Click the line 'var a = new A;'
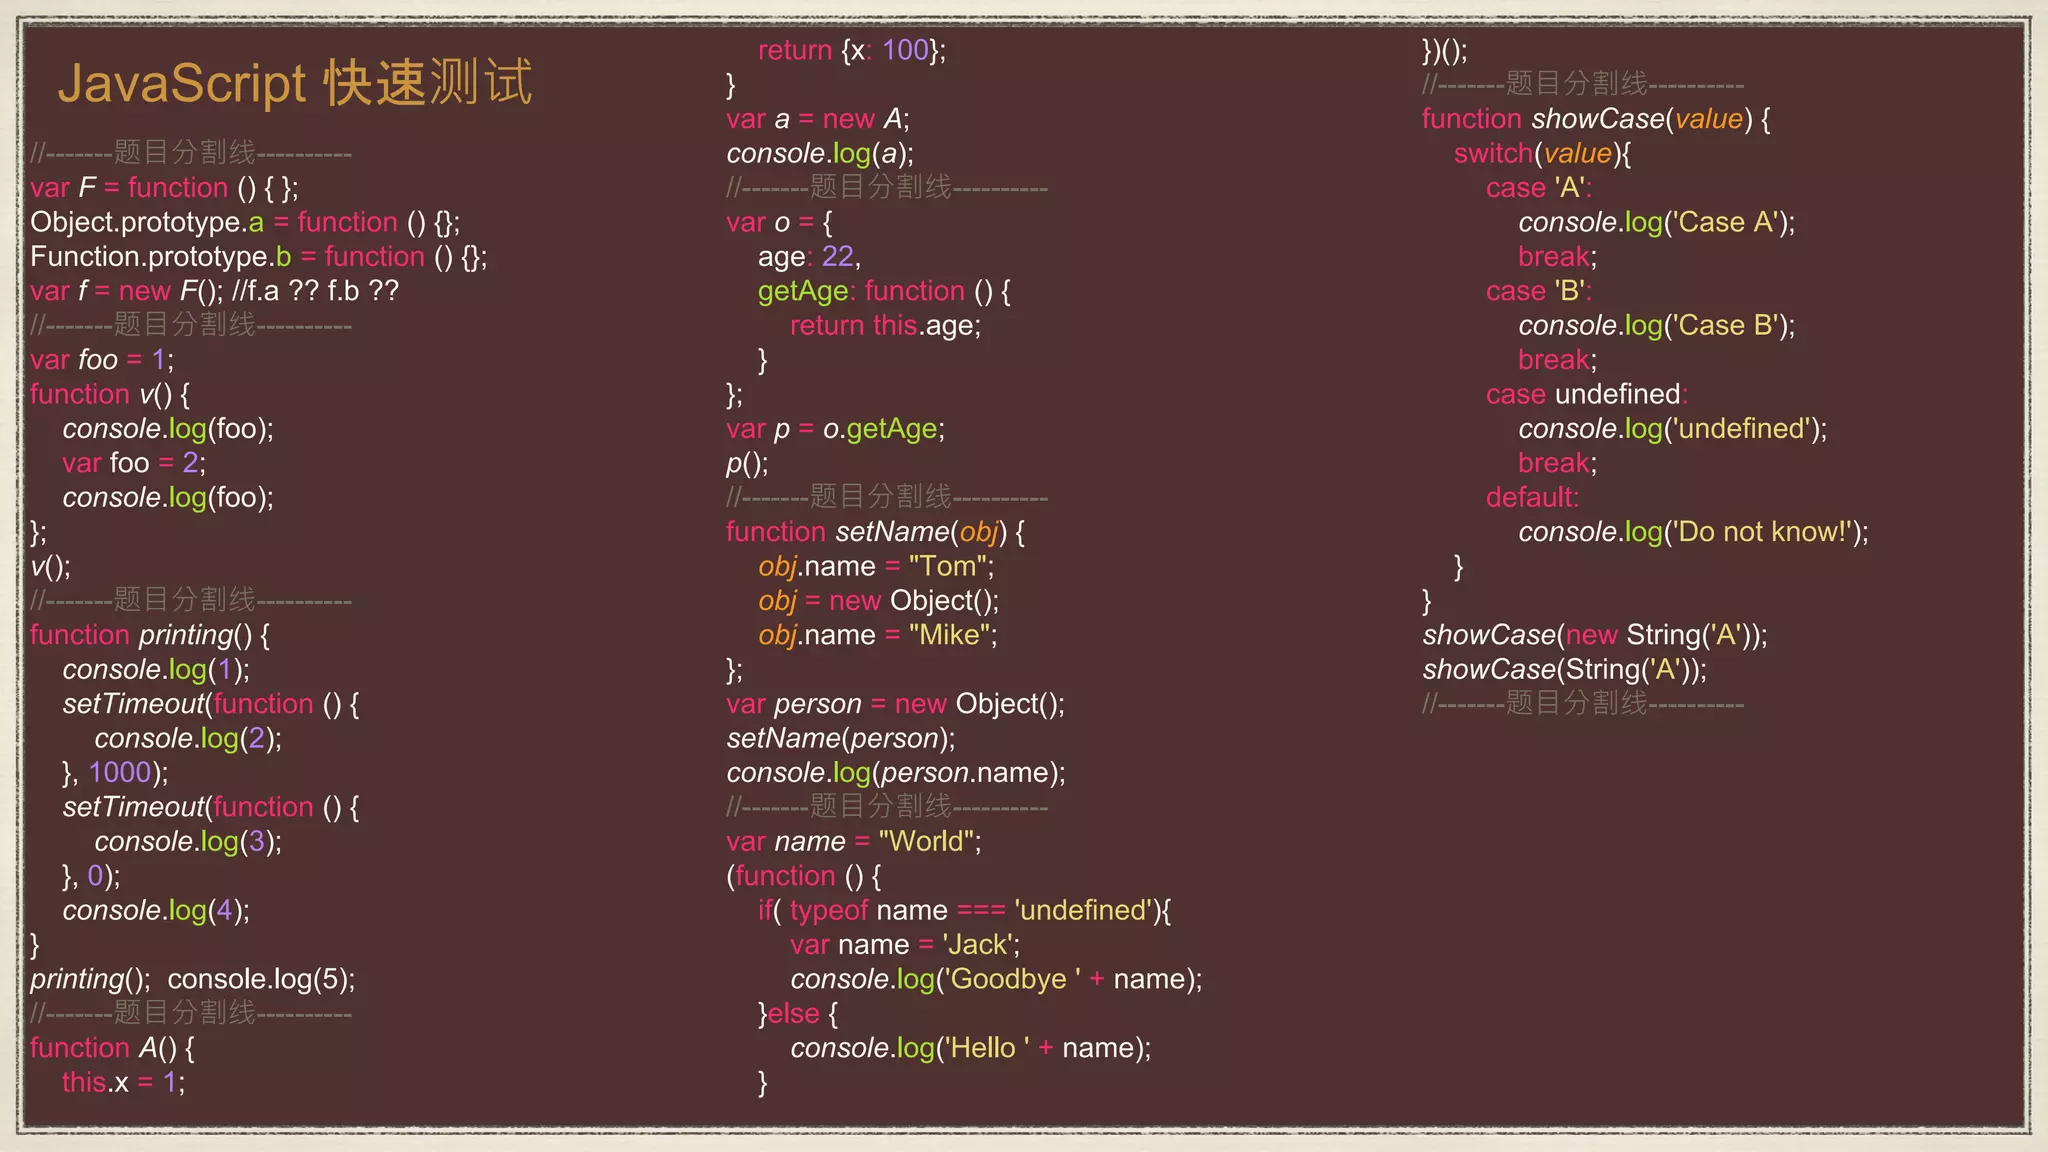Viewport: 2048px width, 1152px height. click(818, 119)
